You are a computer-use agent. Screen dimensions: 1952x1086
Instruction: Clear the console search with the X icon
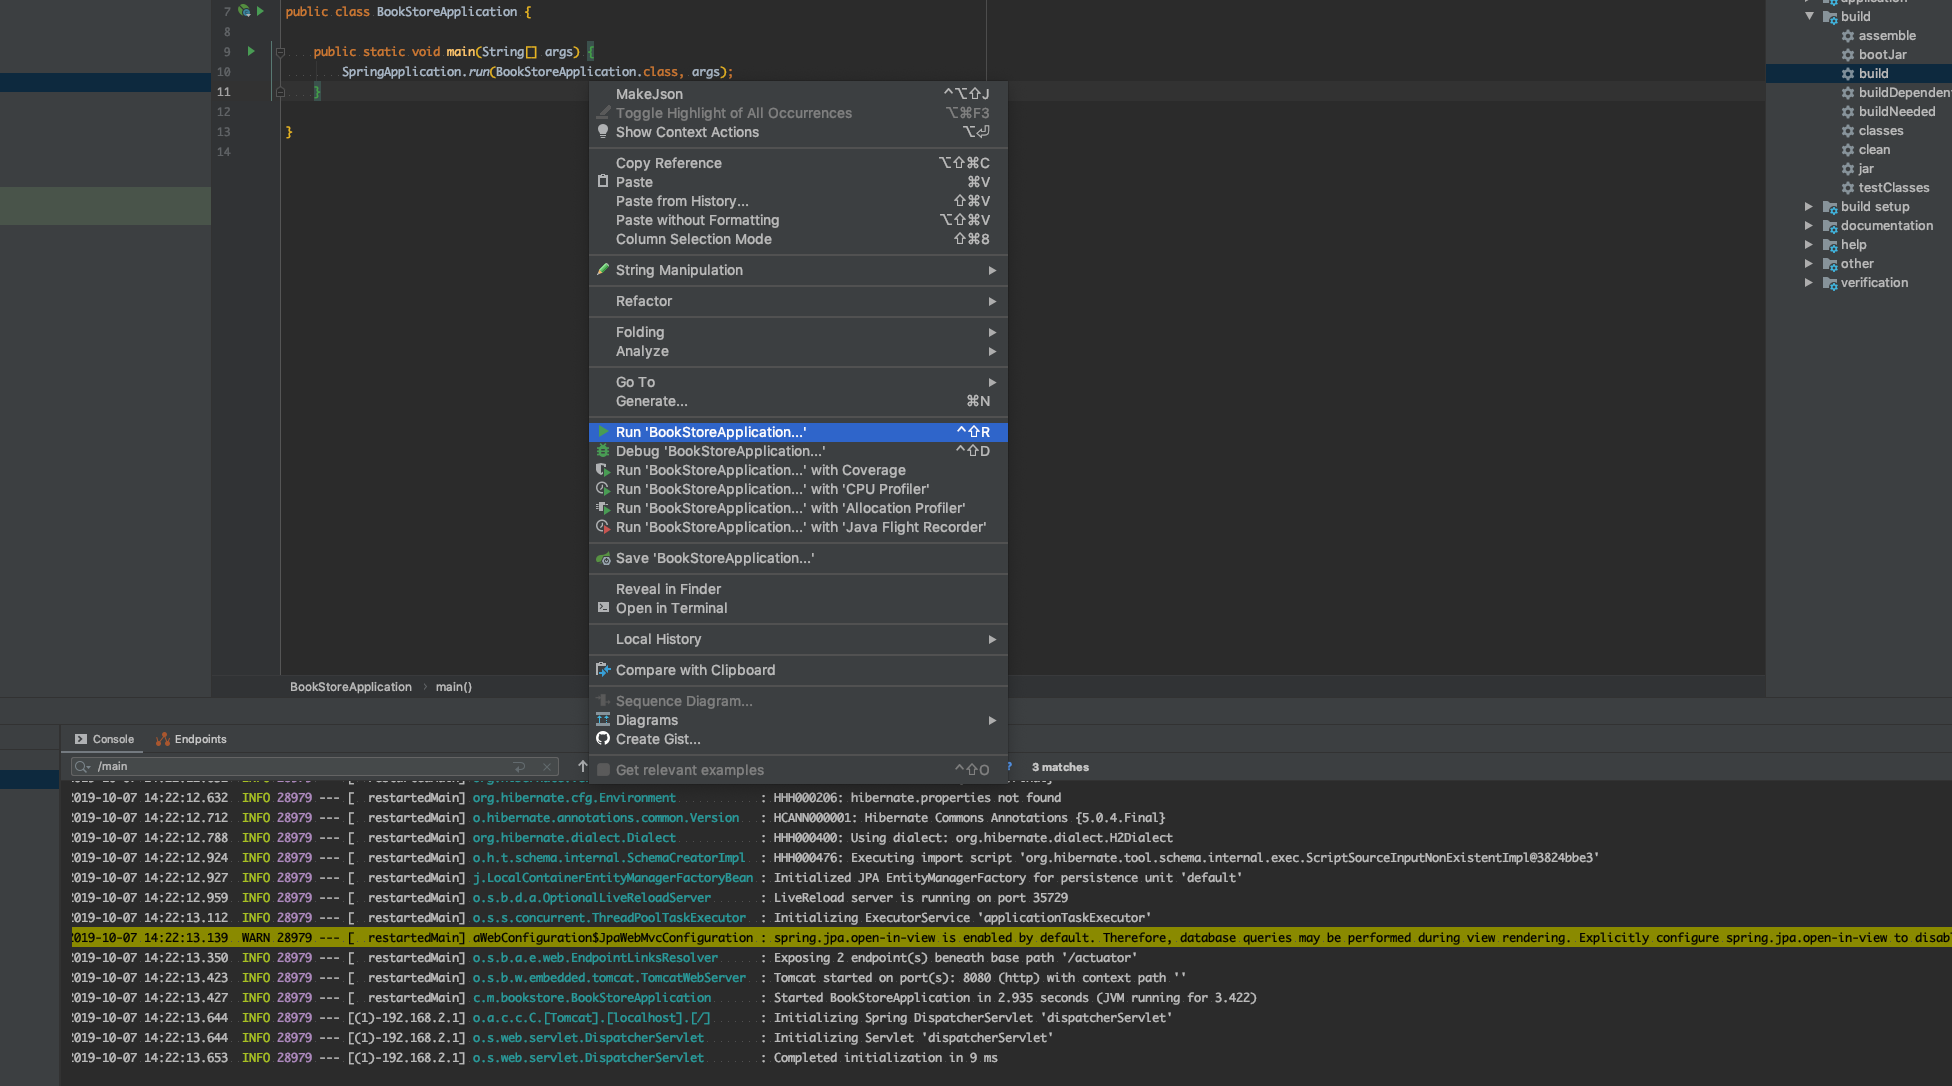coord(547,767)
